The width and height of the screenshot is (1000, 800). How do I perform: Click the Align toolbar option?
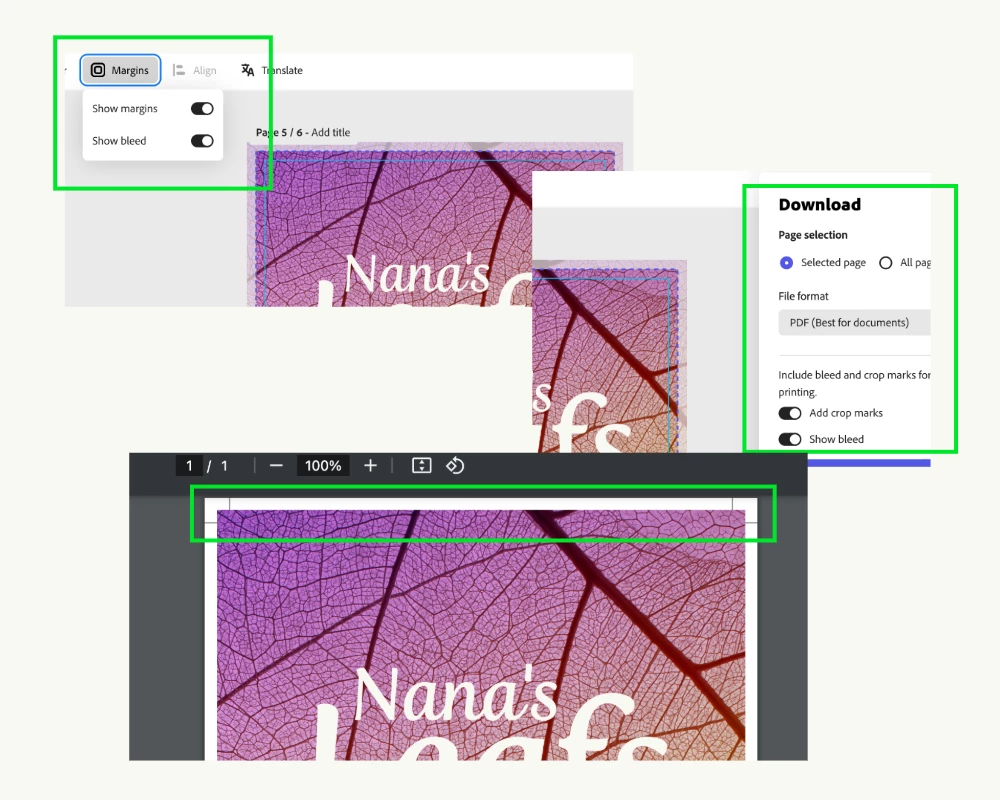tap(195, 70)
